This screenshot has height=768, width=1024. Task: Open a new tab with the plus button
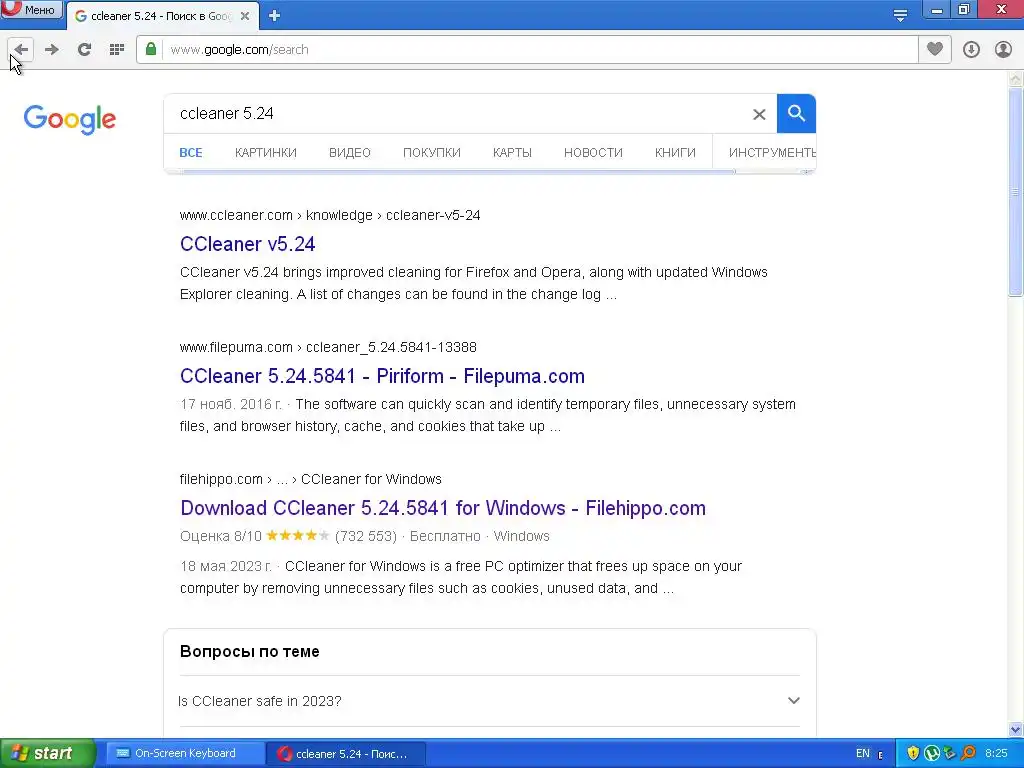274,16
